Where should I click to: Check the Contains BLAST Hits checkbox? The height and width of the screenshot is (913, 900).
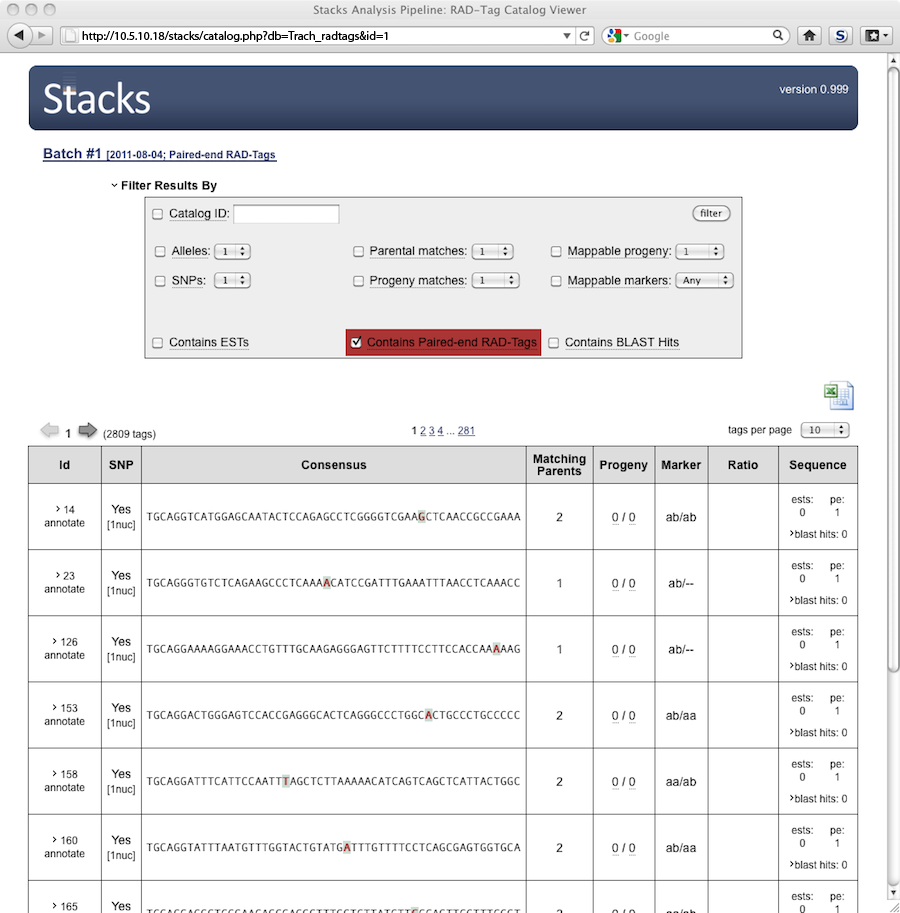click(x=553, y=343)
